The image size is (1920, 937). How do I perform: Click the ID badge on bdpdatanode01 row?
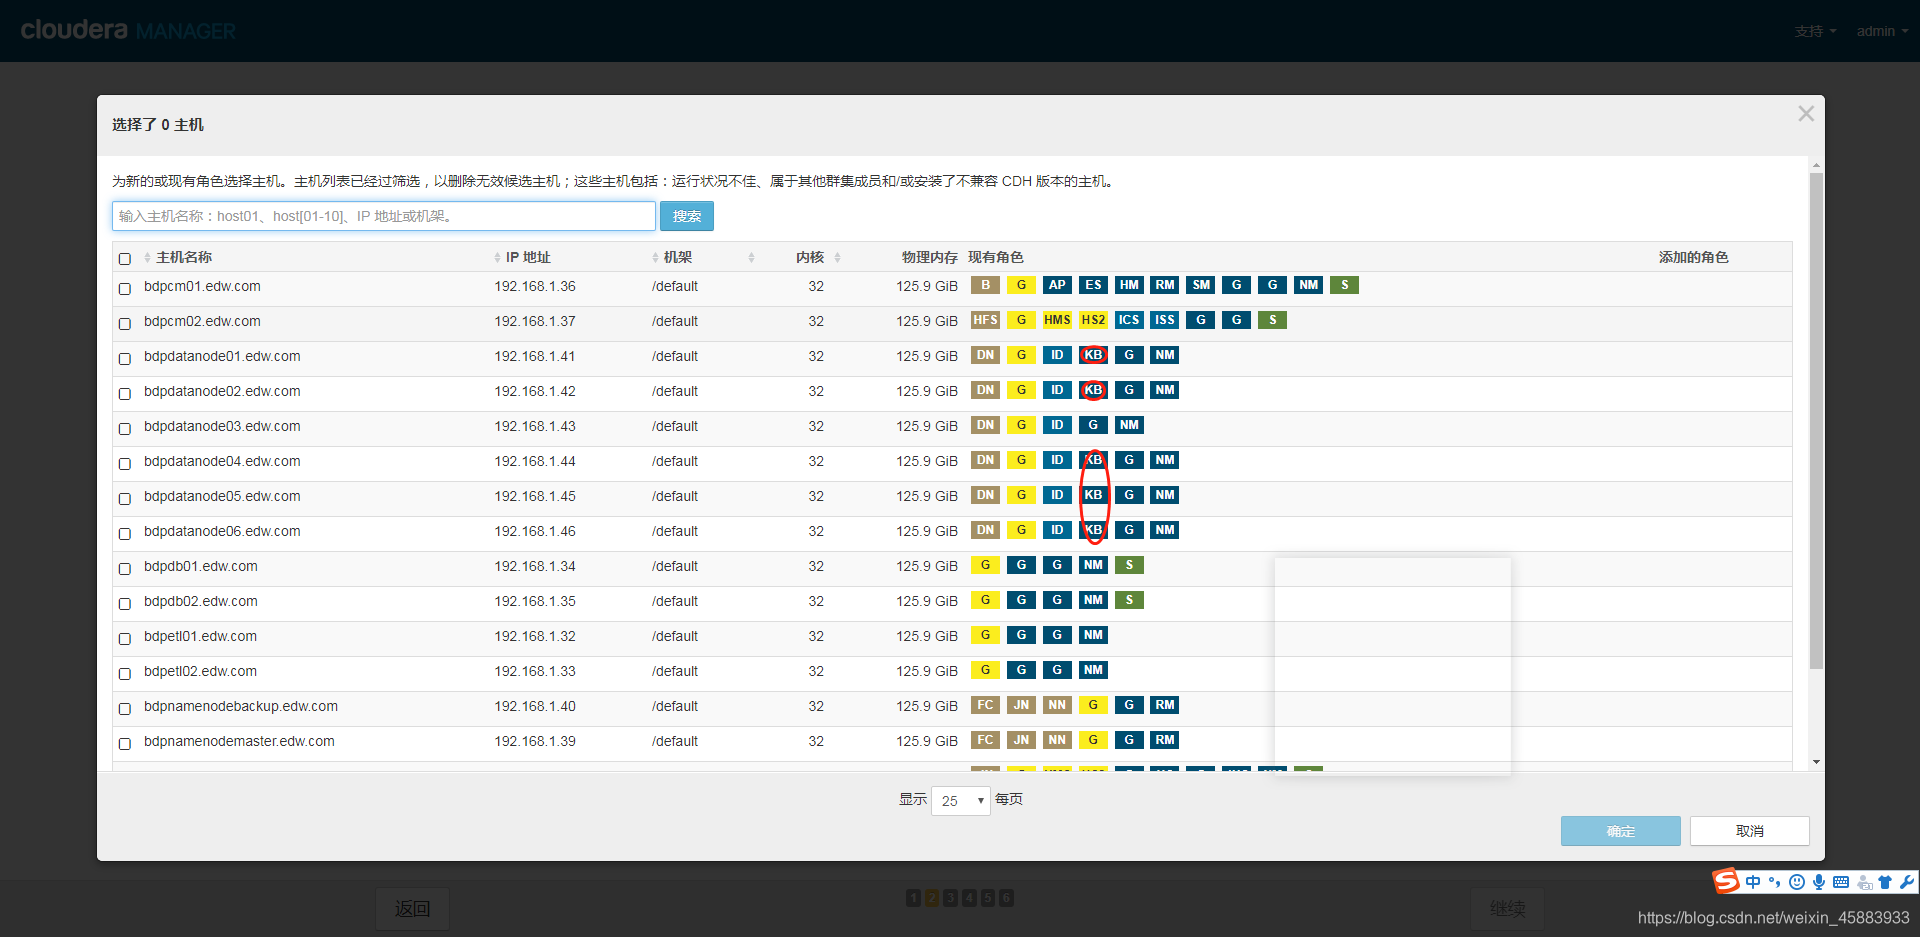point(1057,355)
